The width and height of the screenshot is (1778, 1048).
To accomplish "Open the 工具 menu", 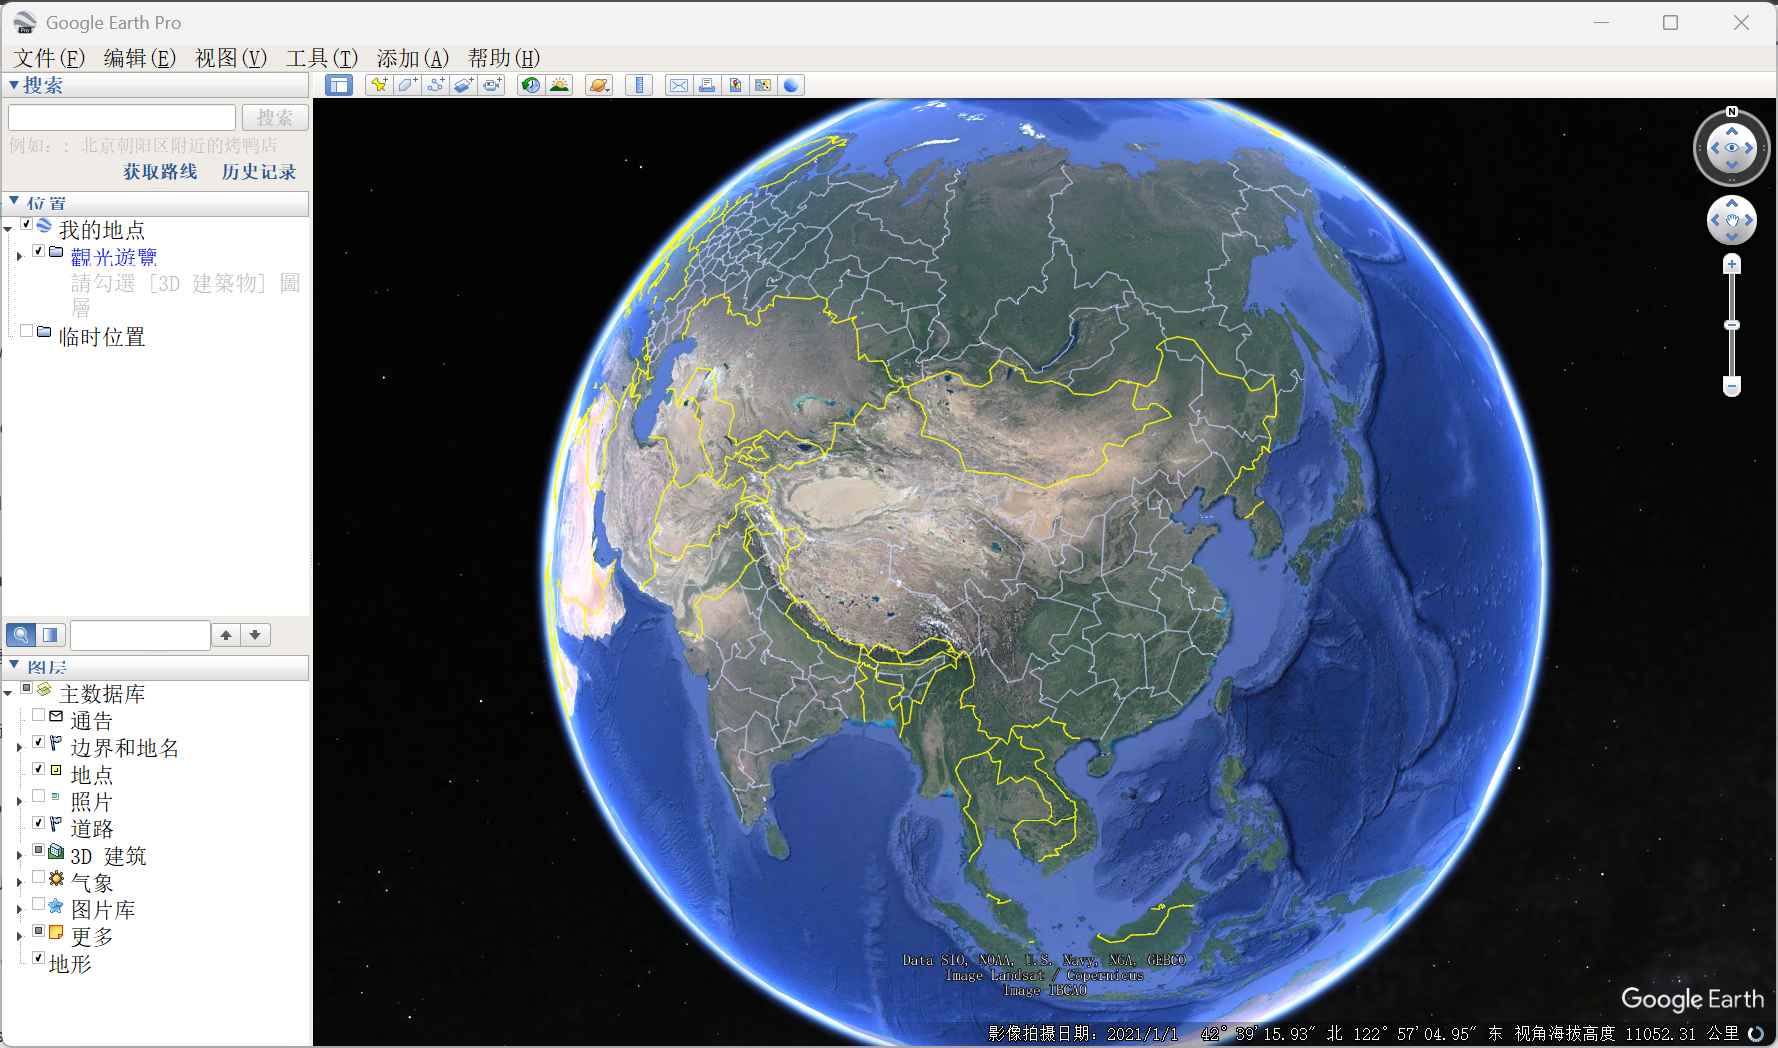I will click(x=320, y=58).
